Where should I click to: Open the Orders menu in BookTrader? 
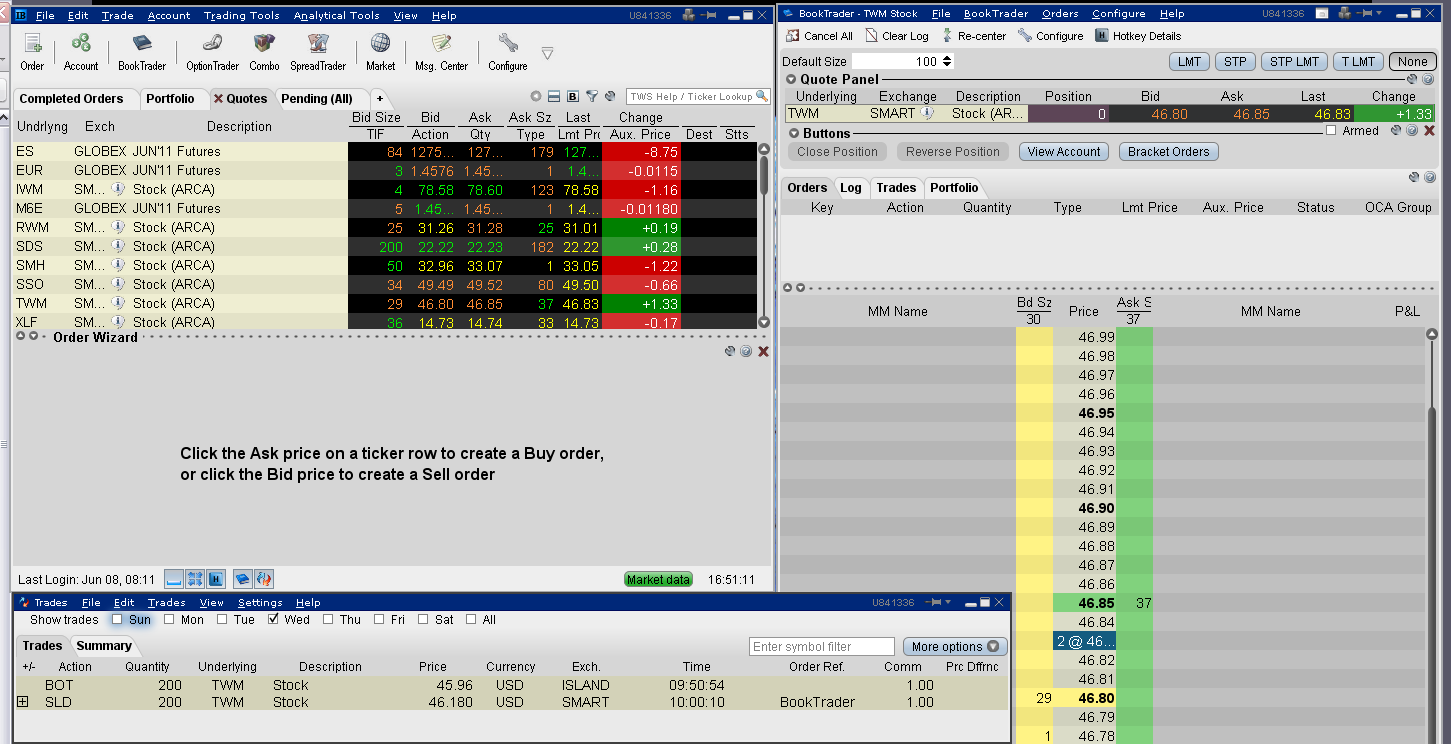pos(1060,13)
